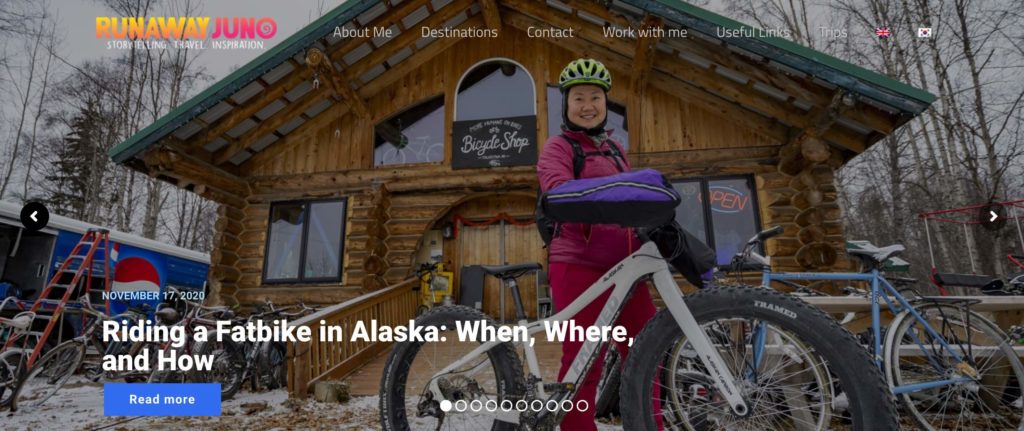Open the About Me menu item
Image resolution: width=1024 pixels, height=431 pixels.
[362, 32]
